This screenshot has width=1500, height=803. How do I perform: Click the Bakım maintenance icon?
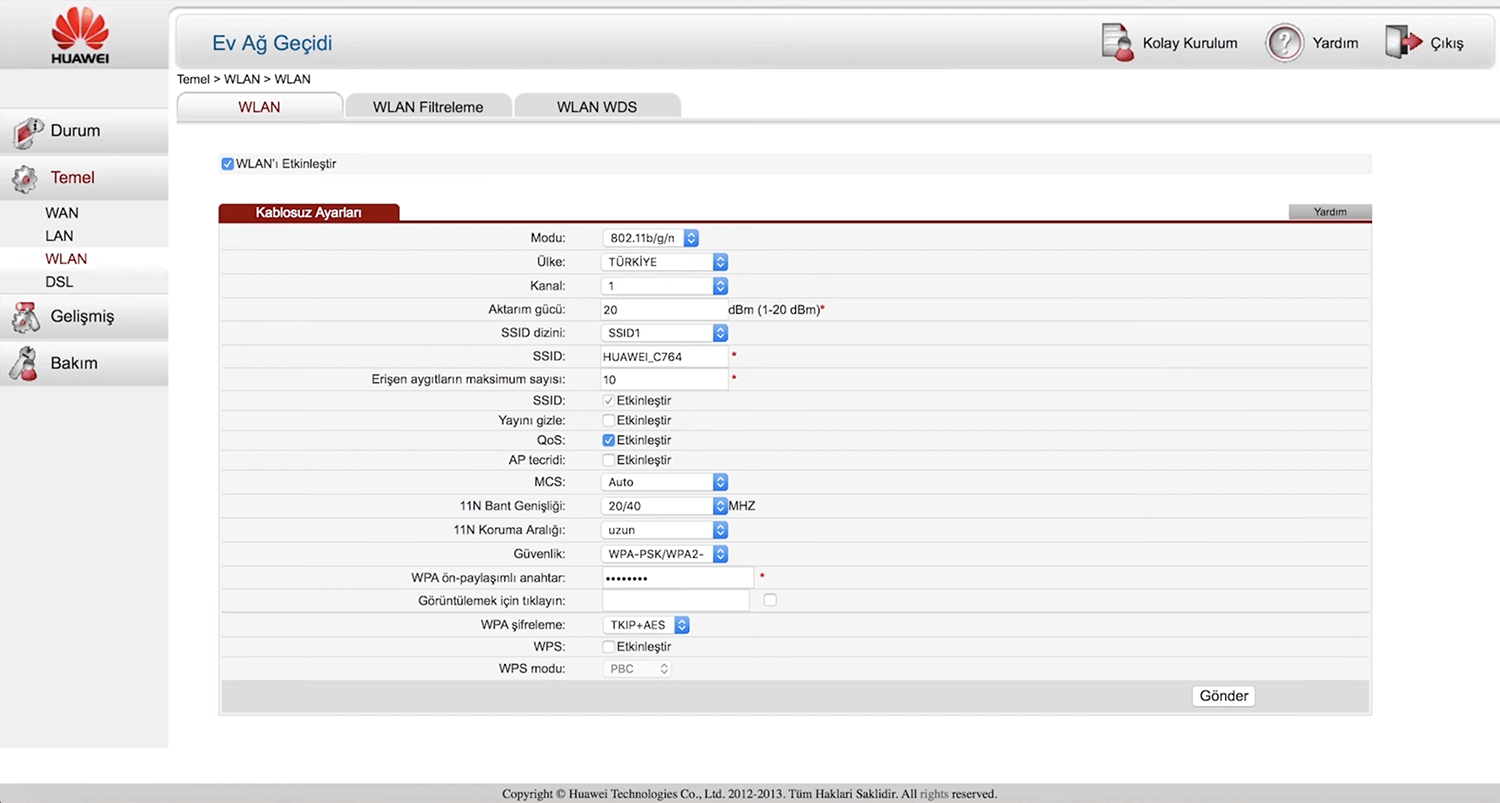click(x=24, y=364)
